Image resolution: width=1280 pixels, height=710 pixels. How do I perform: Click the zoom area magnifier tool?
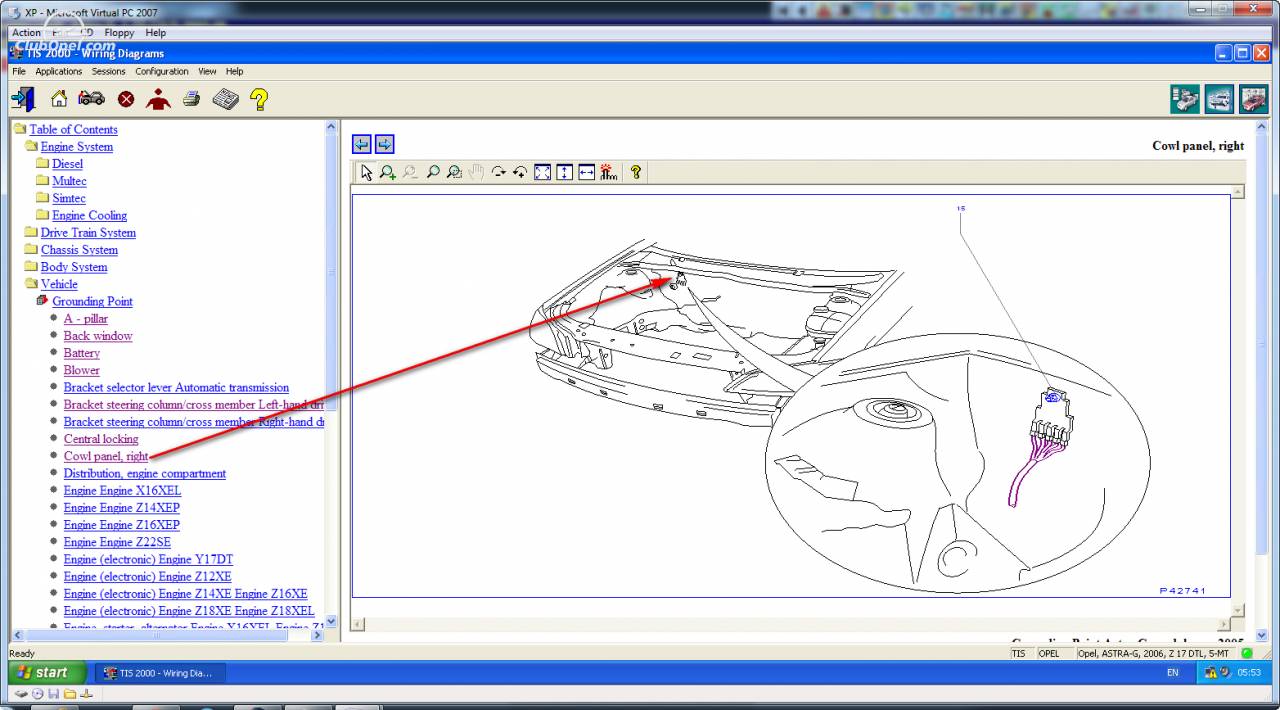click(x=454, y=172)
